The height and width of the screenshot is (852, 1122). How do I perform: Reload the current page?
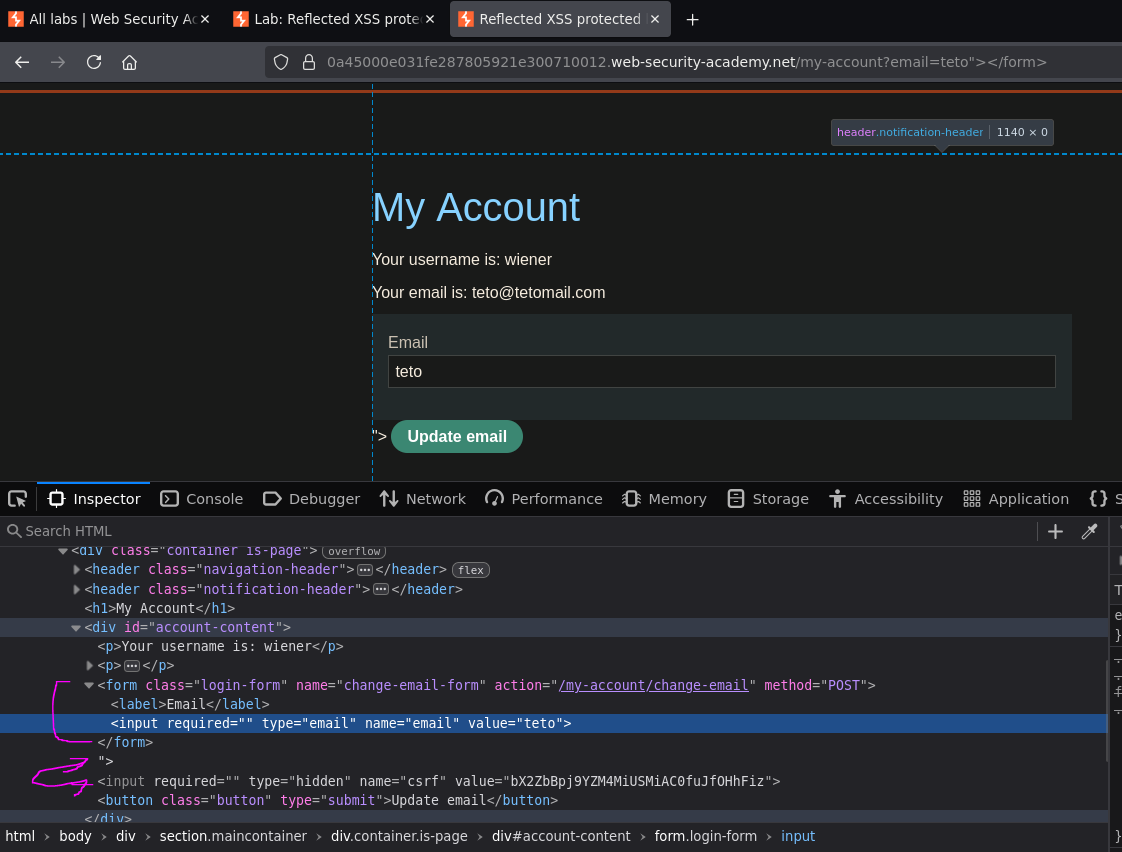(x=94, y=62)
